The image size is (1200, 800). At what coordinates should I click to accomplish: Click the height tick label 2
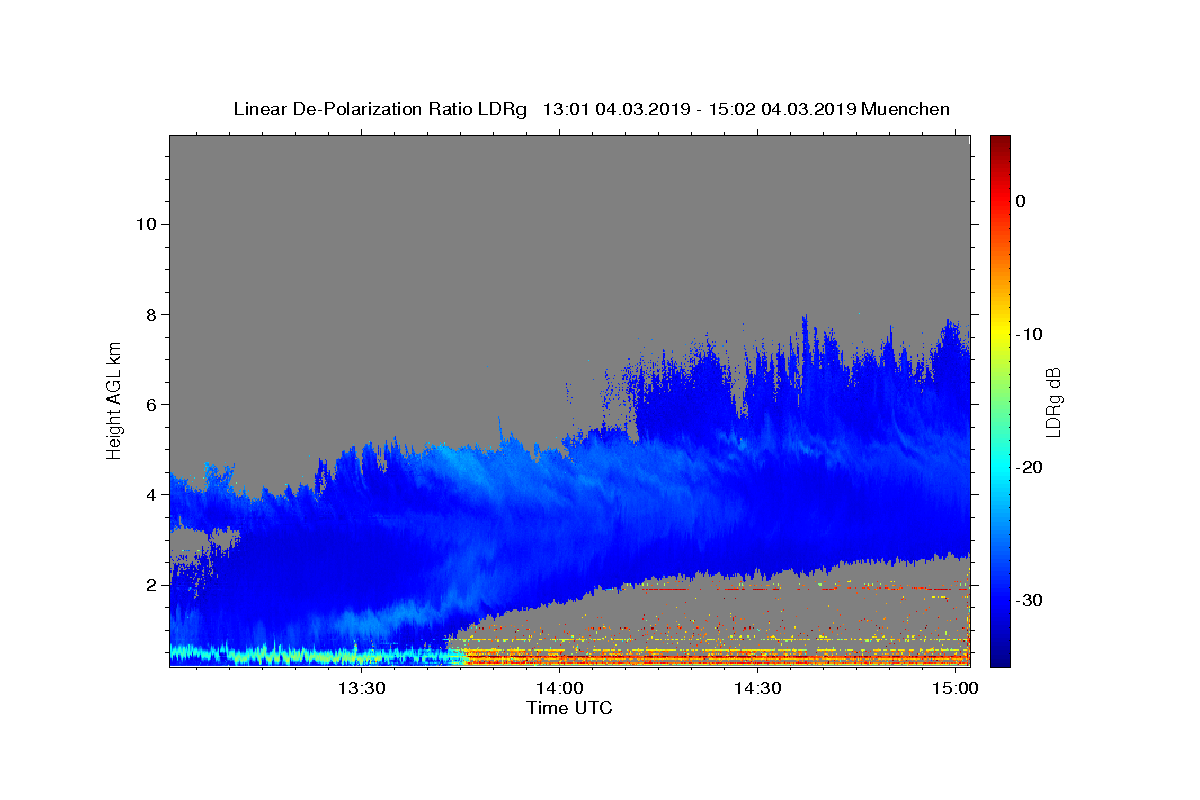point(151,585)
